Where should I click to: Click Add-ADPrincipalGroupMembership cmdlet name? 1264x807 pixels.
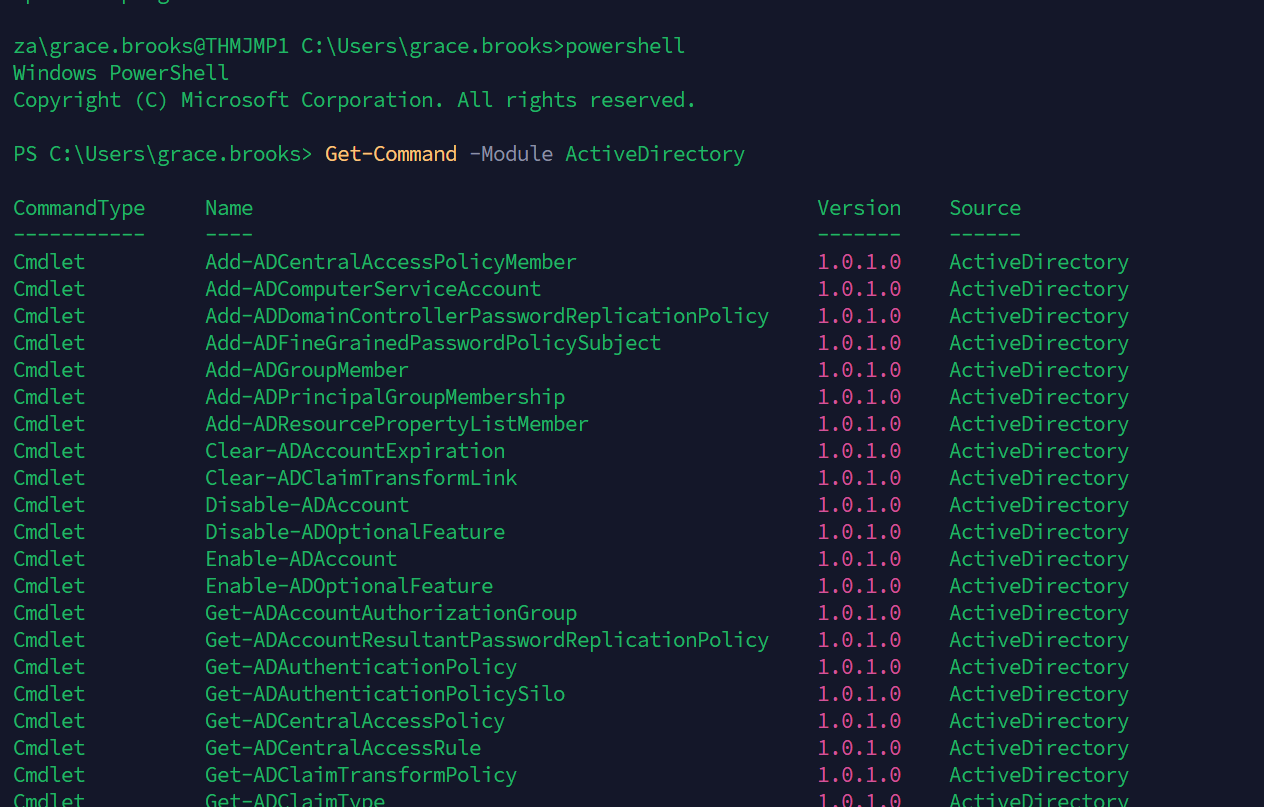(385, 397)
